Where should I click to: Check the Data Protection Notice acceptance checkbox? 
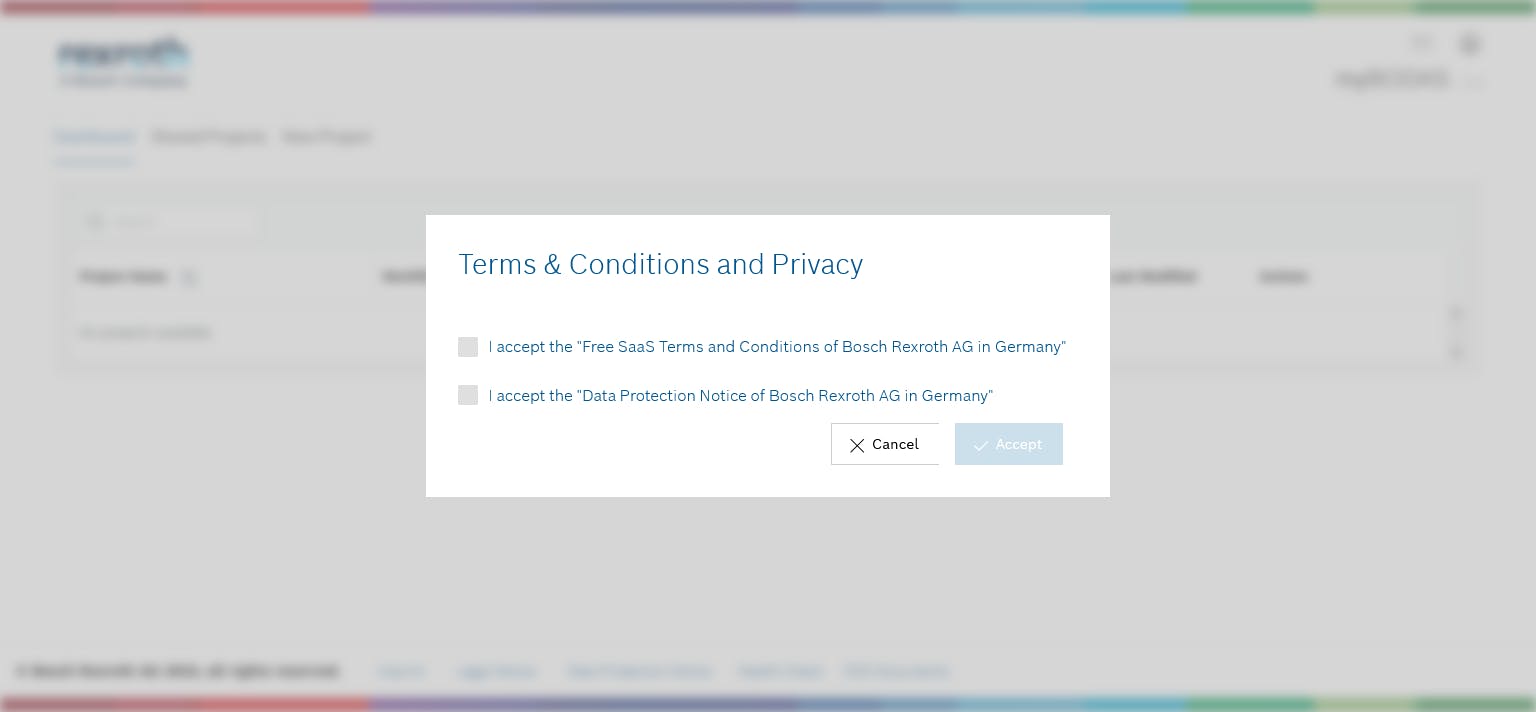tap(468, 395)
